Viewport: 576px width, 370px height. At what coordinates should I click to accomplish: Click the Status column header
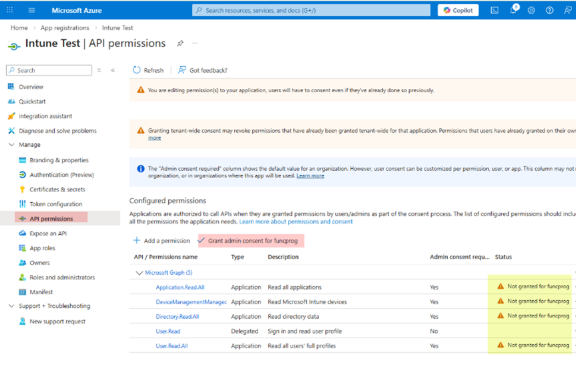[503, 257]
